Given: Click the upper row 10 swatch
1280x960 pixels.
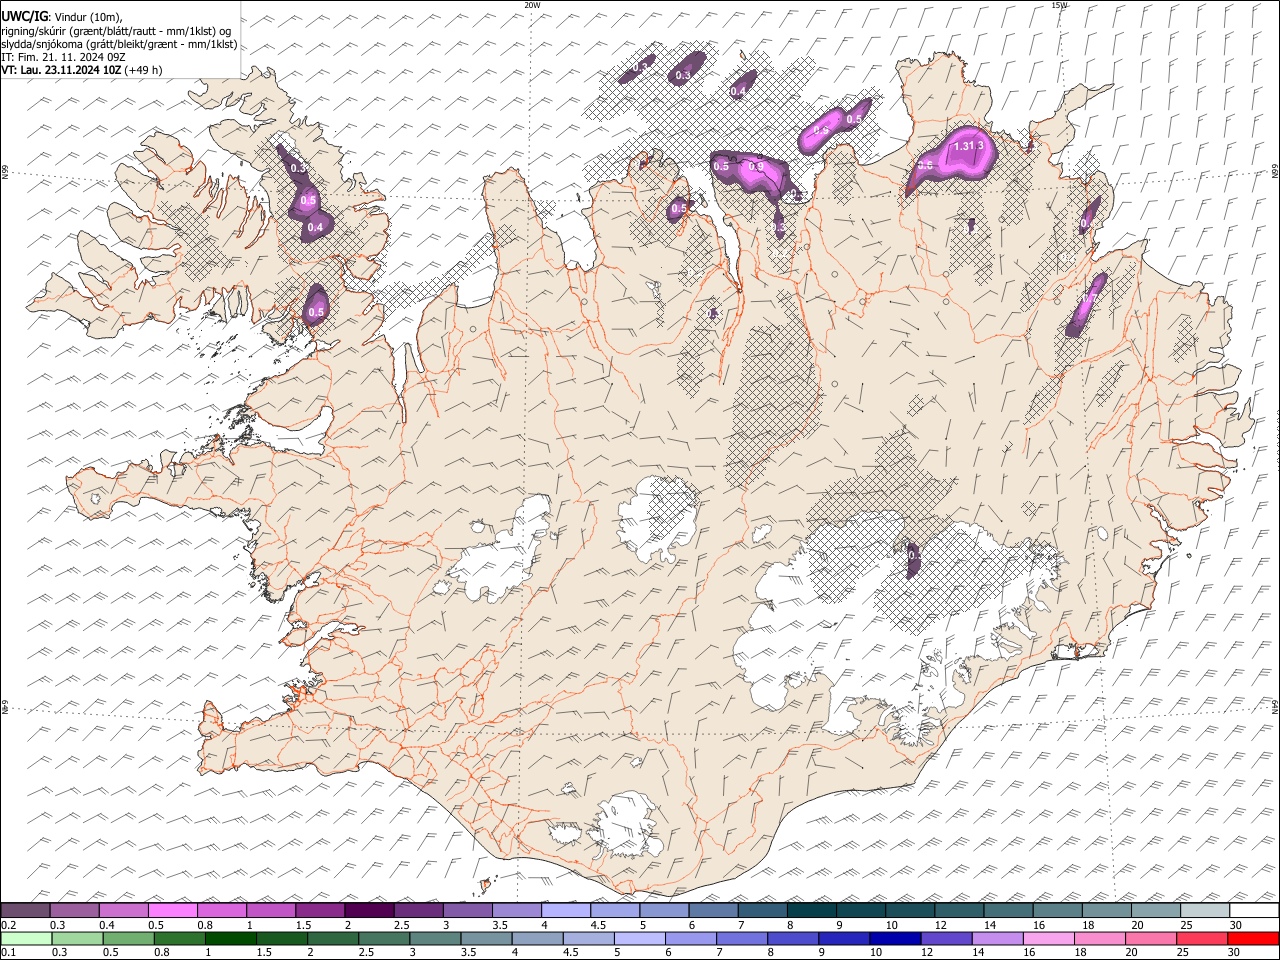Looking at the screenshot, I should 909,911.
